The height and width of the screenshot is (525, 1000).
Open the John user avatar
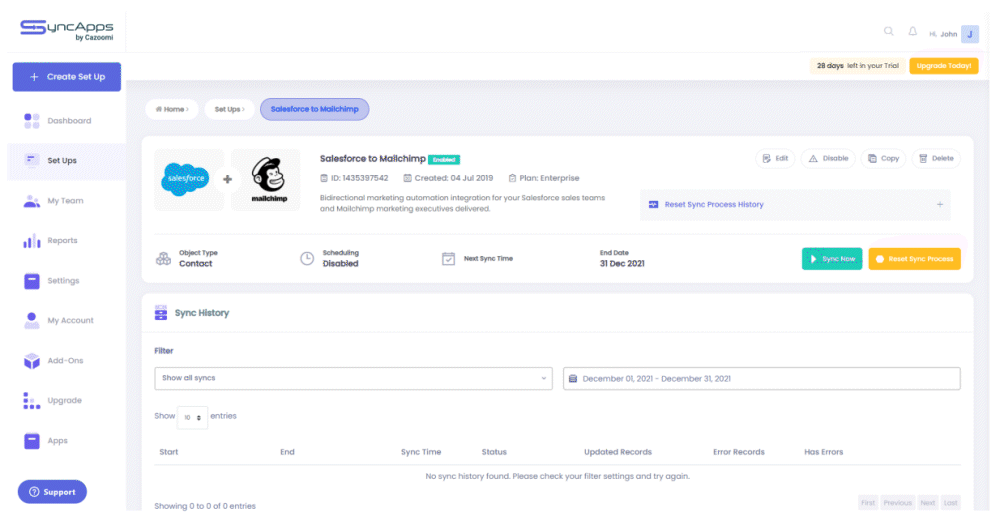[x=969, y=34]
